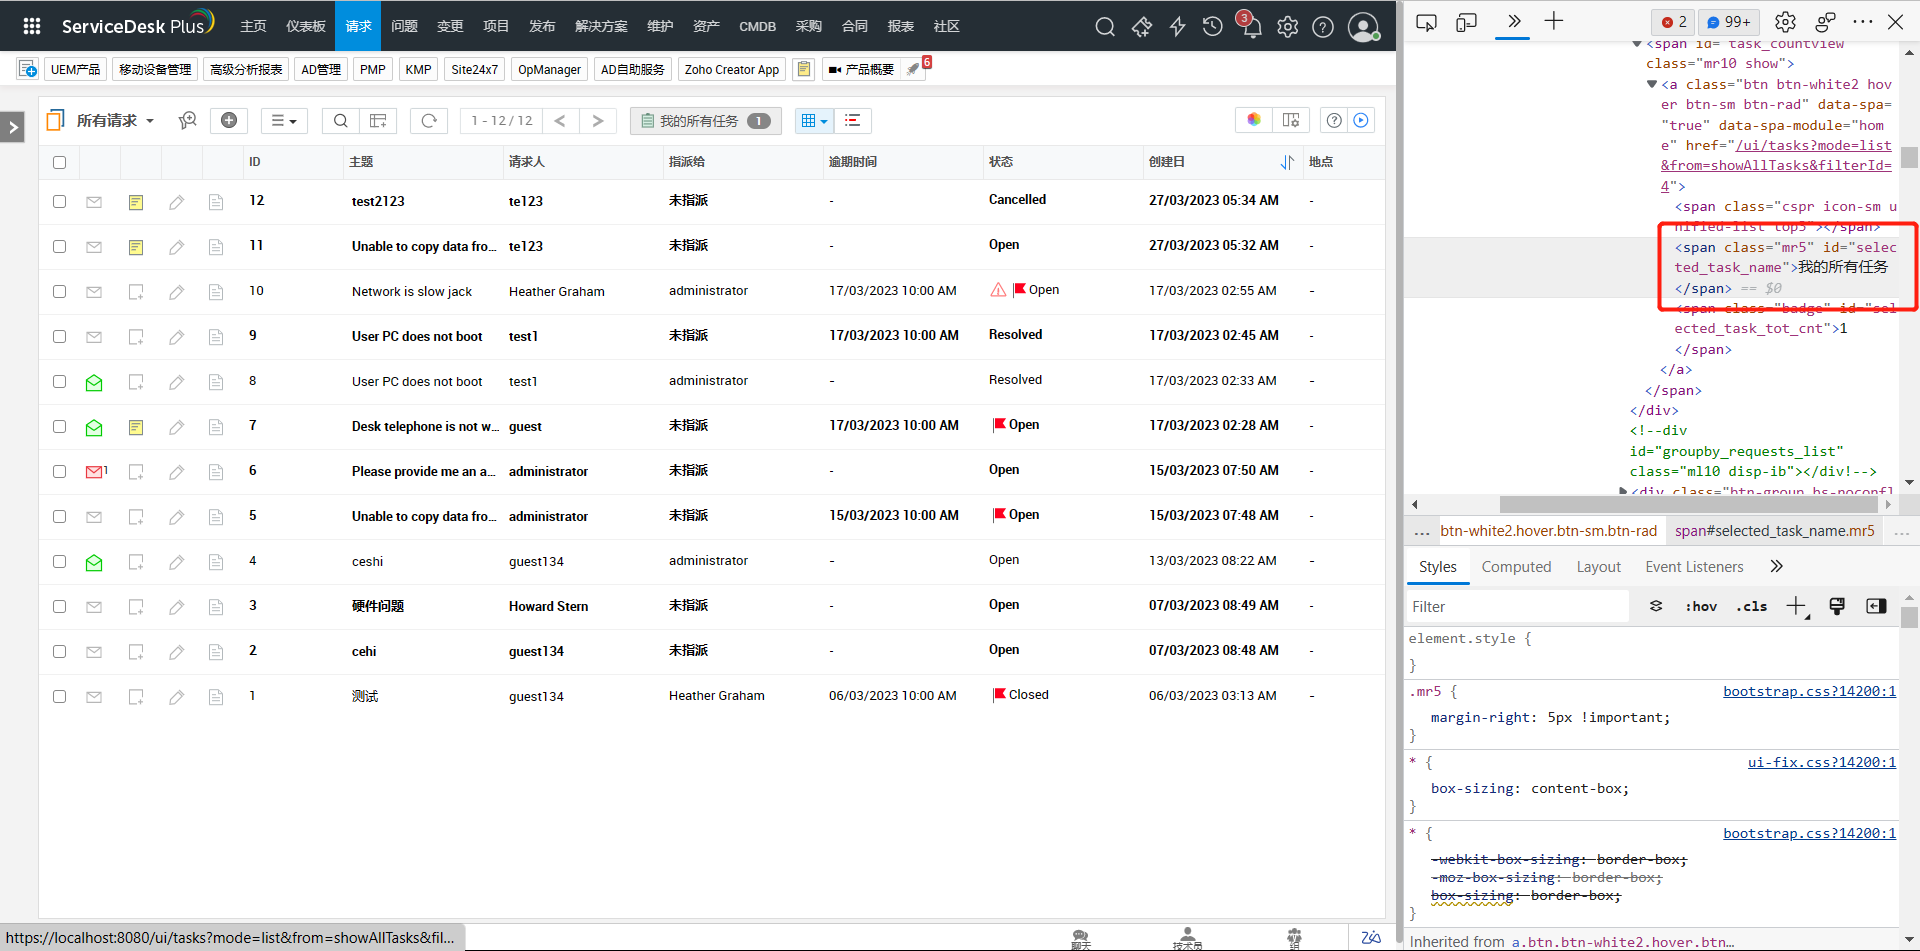The height and width of the screenshot is (951, 1920).
Task: Select the checkbox for request 3
Action: 60,607
